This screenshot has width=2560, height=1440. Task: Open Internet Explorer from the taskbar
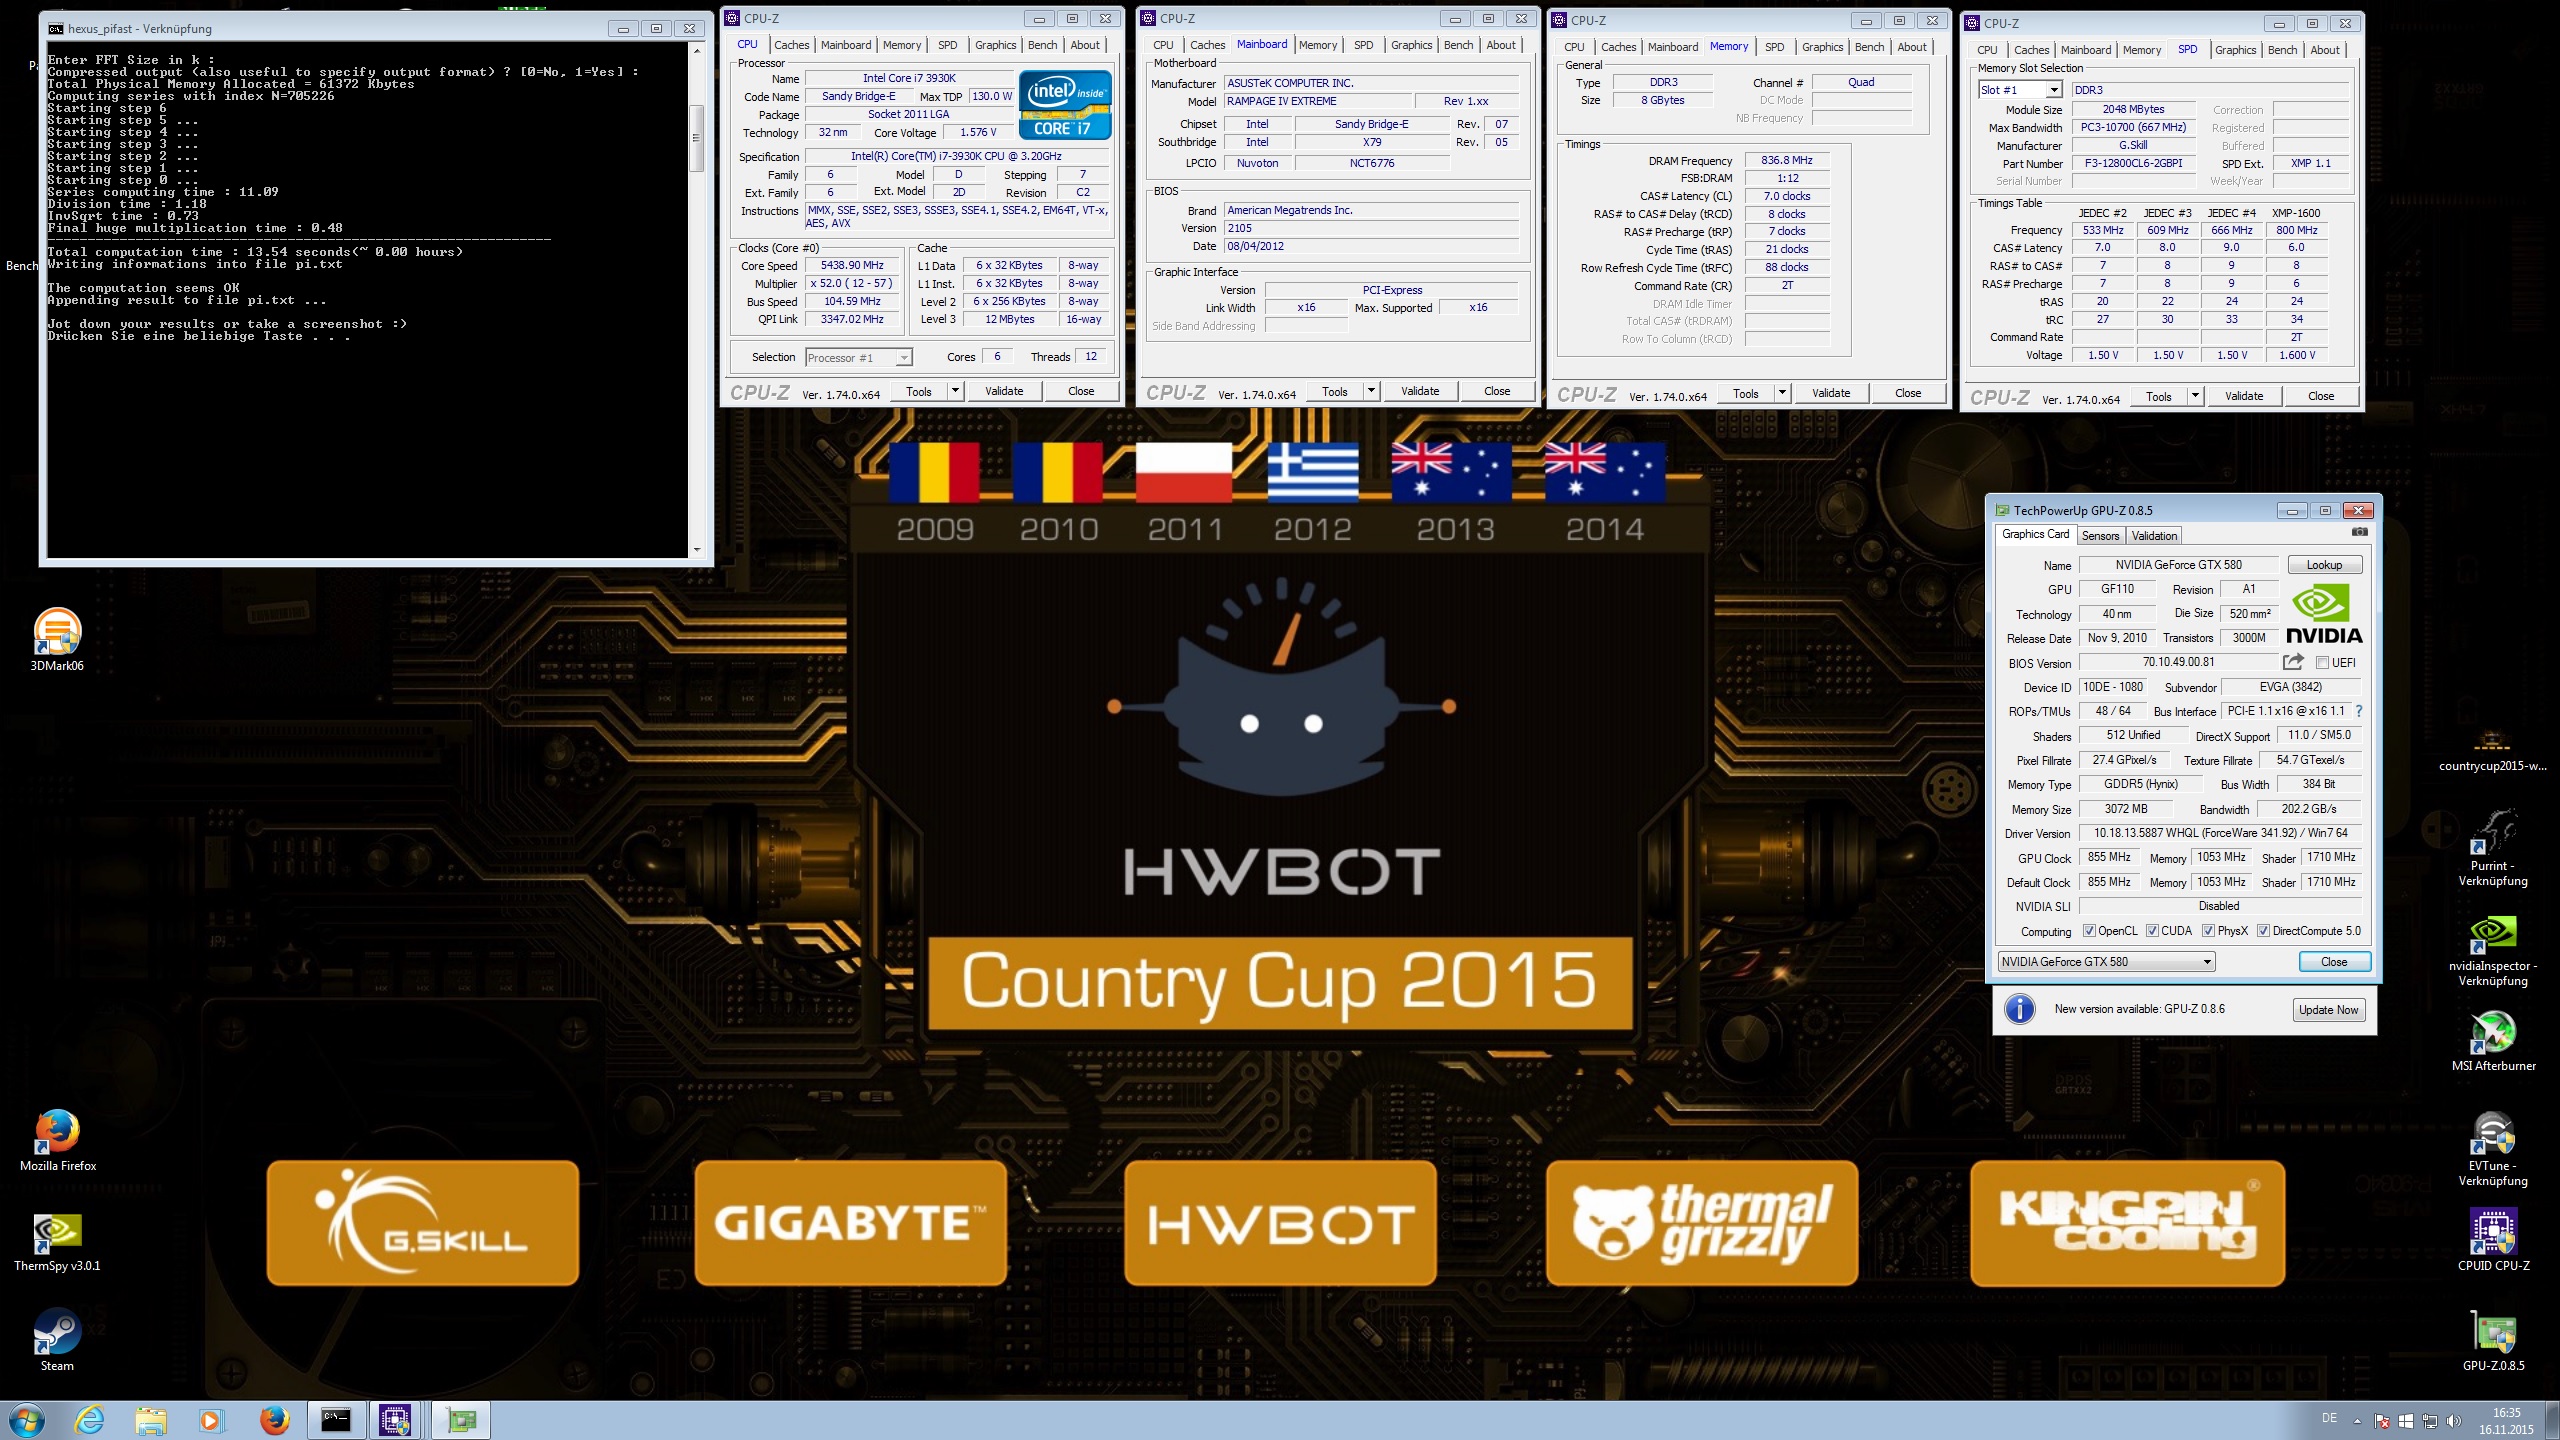[89, 1420]
